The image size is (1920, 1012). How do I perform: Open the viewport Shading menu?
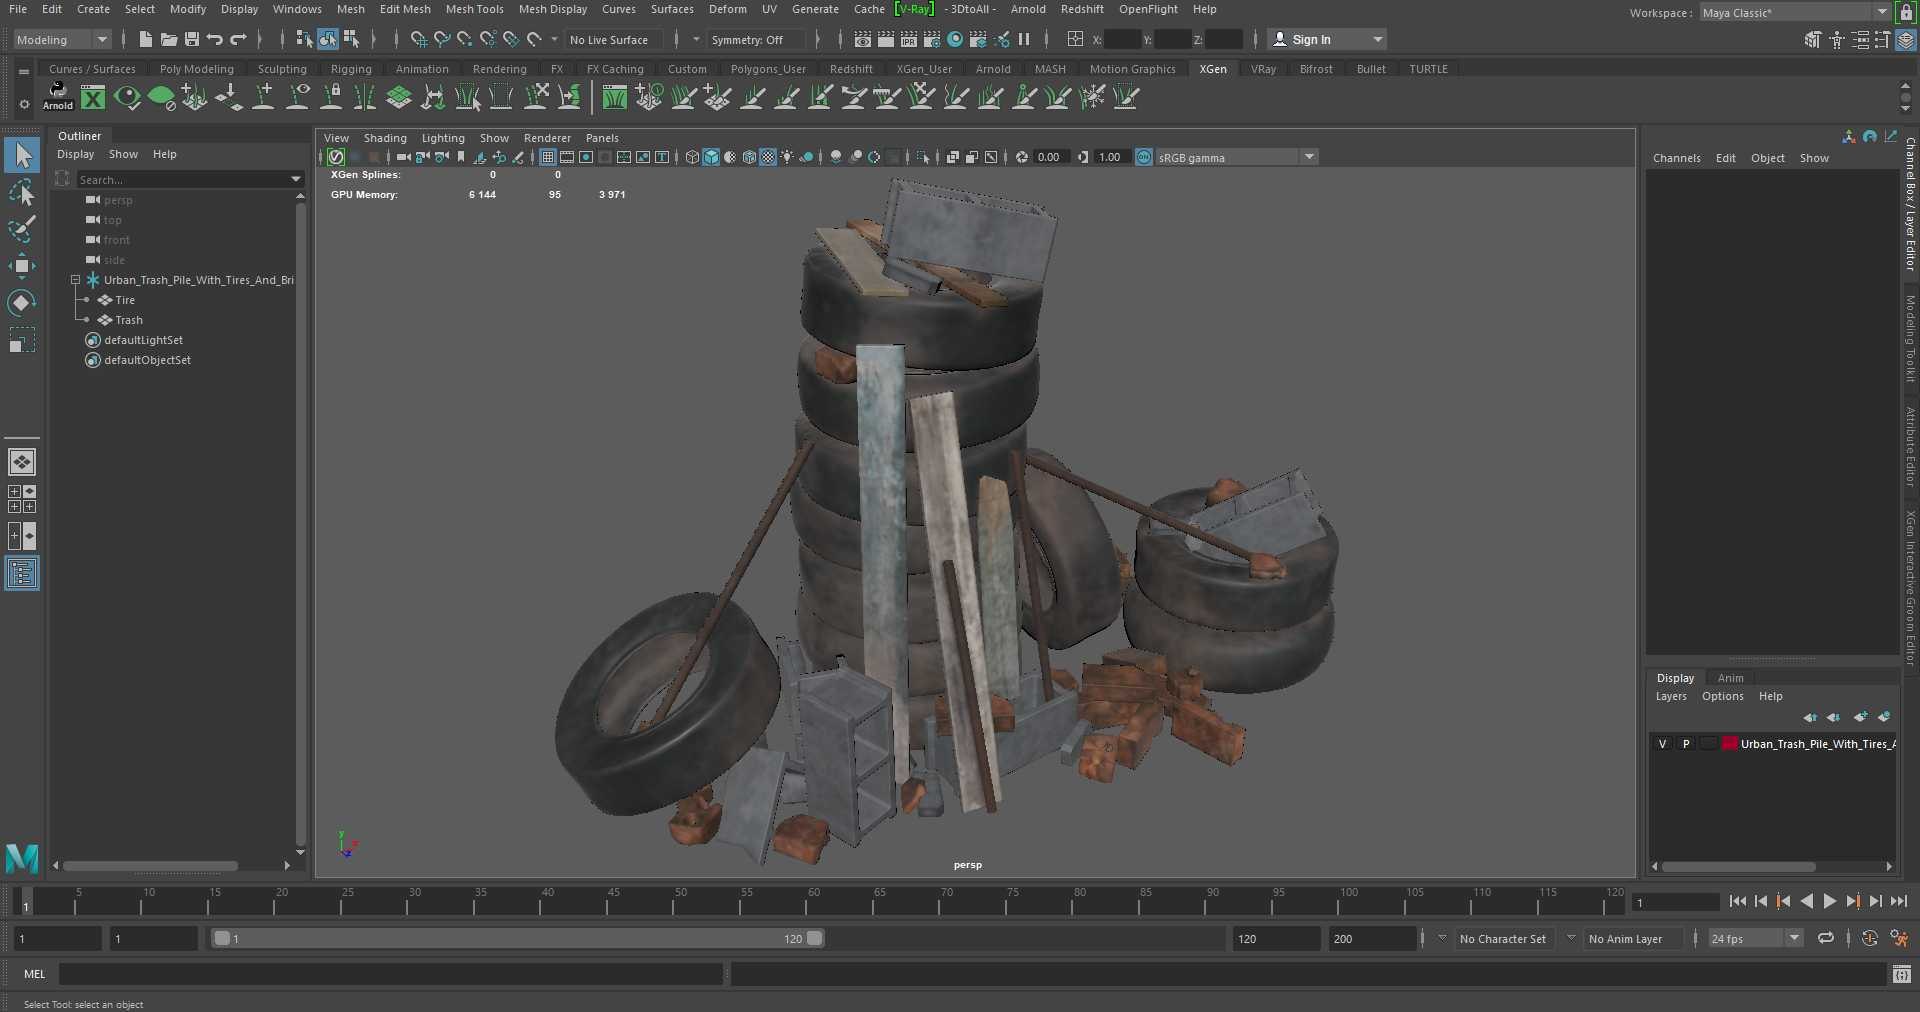click(385, 138)
